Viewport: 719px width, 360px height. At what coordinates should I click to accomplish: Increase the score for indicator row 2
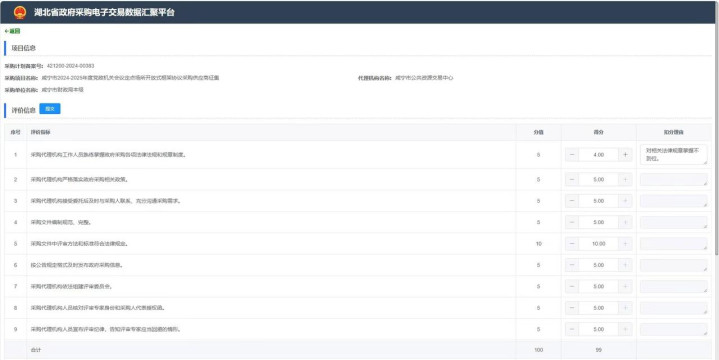click(625, 179)
